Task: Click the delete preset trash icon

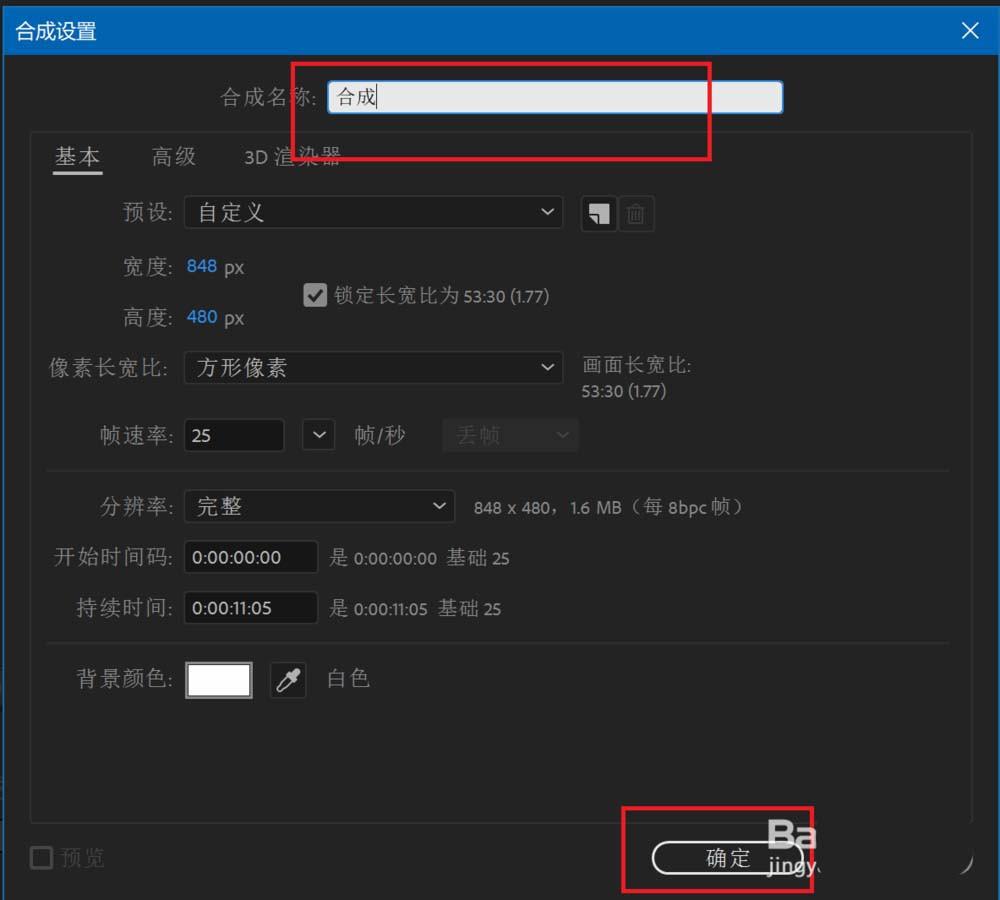Action: (x=638, y=213)
